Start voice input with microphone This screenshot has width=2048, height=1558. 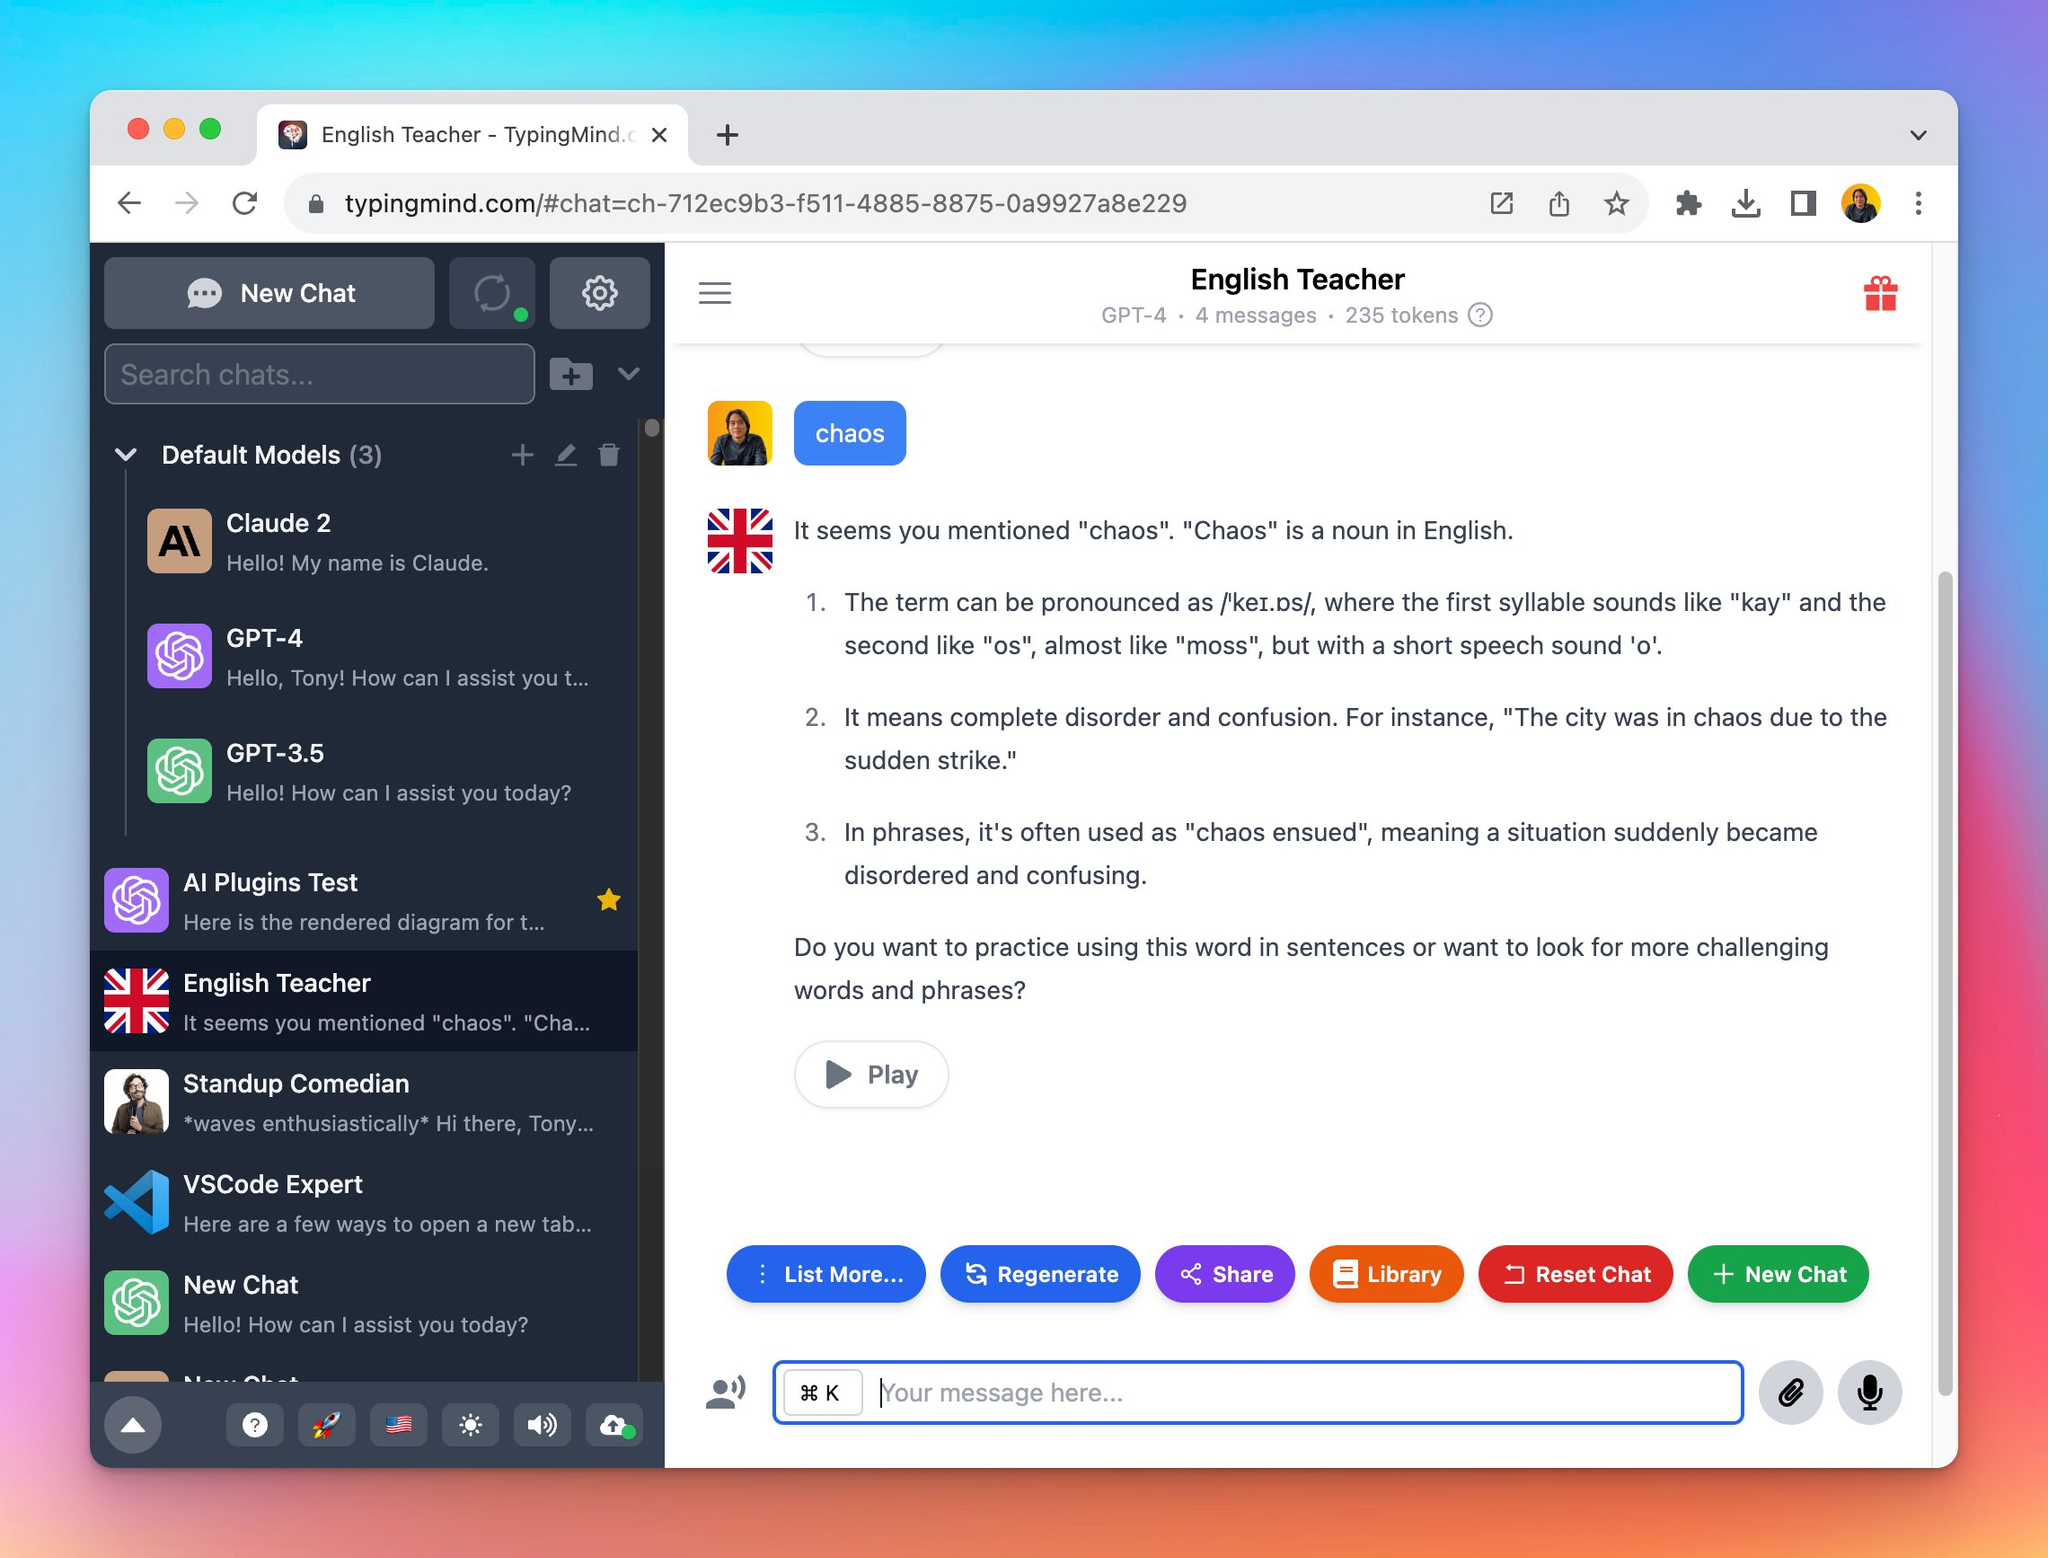coord(1869,1392)
